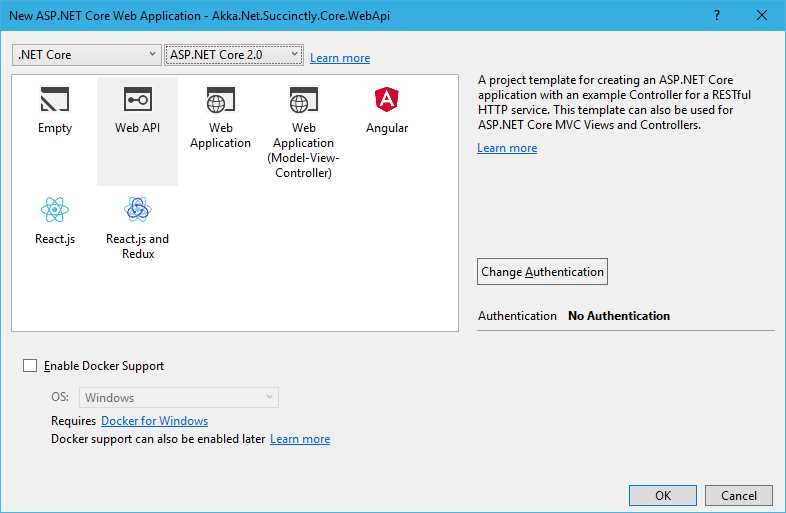This screenshot has height=513, width=786.
Task: Enable Docker Support checkbox
Action: tap(30, 366)
